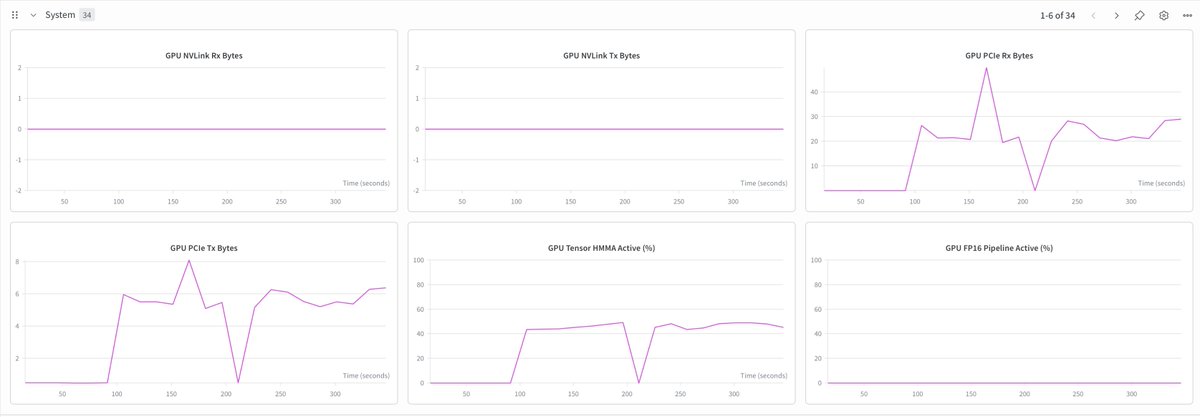Go to previous page of panels
Viewport: 1200px width, 417px height.
coord(1093,16)
